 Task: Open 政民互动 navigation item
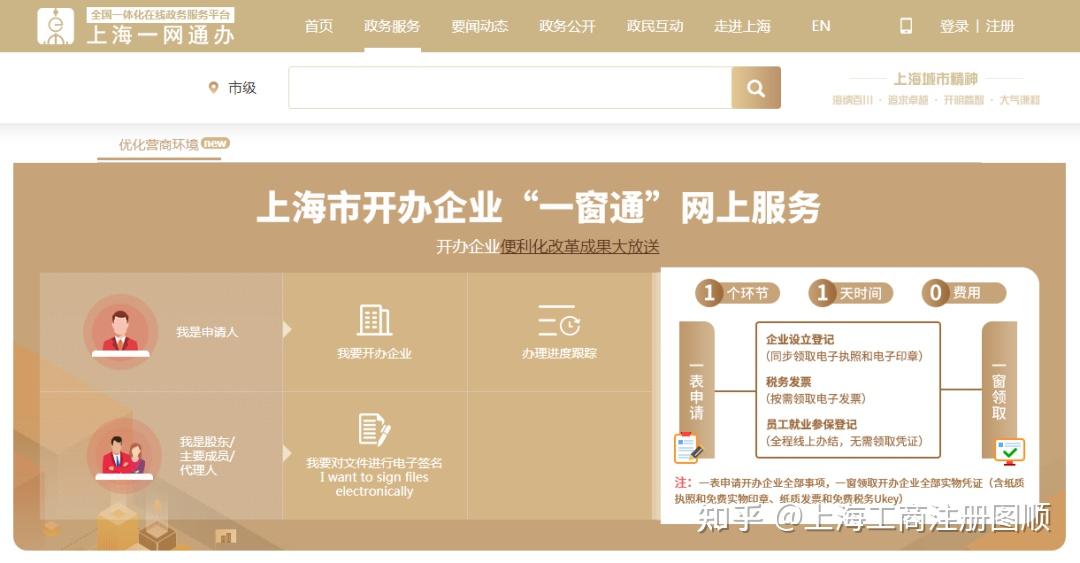point(655,26)
